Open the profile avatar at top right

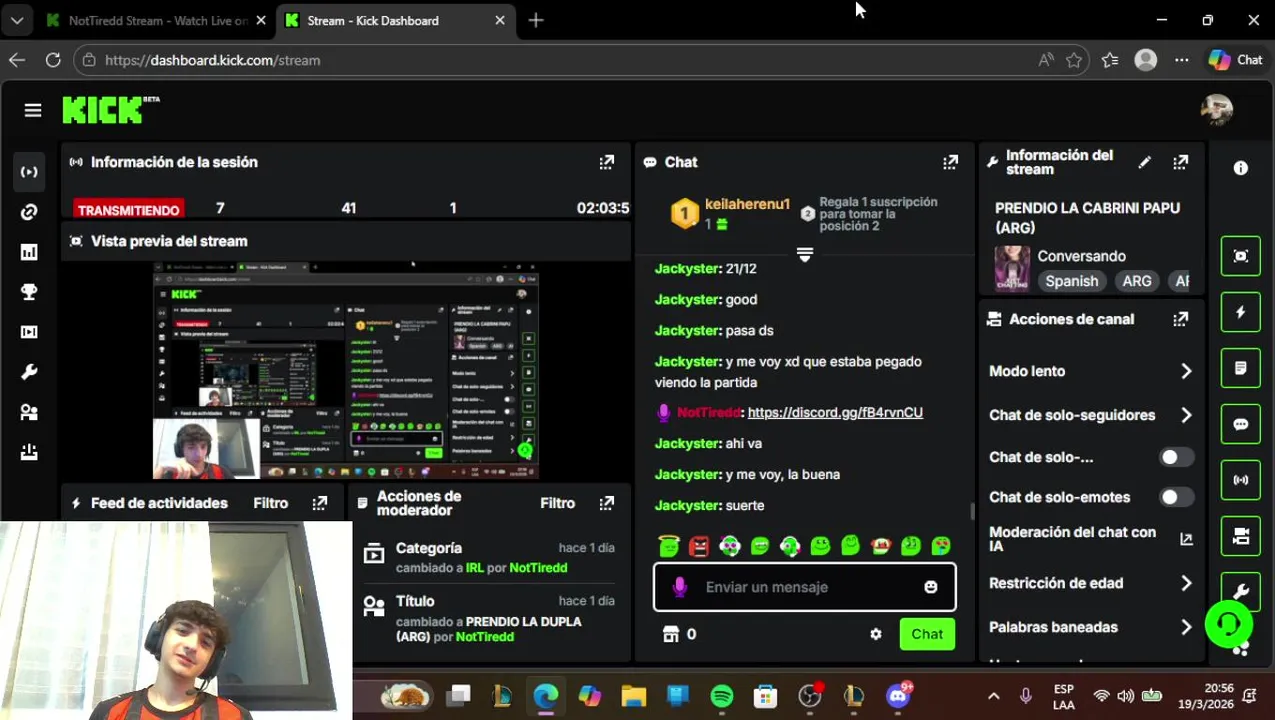1217,110
